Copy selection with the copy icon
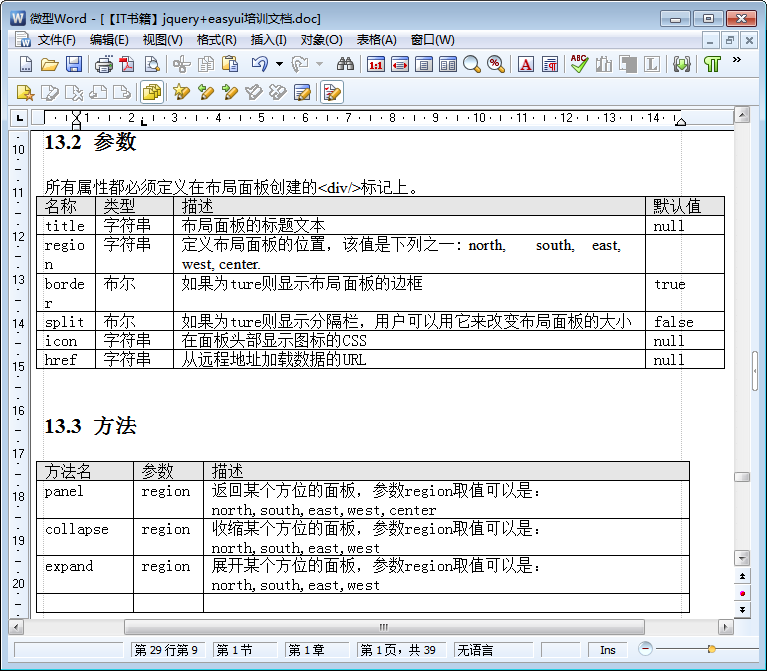Image resolution: width=767 pixels, height=671 pixels. [206, 64]
